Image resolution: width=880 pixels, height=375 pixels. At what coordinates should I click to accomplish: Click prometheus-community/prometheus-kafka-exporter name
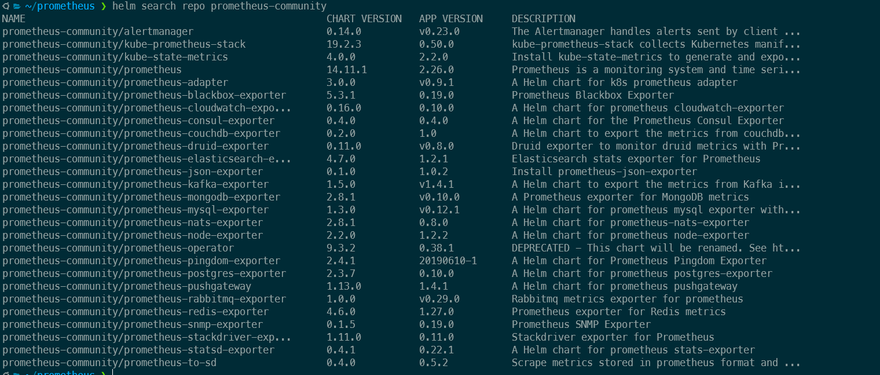click(135, 184)
